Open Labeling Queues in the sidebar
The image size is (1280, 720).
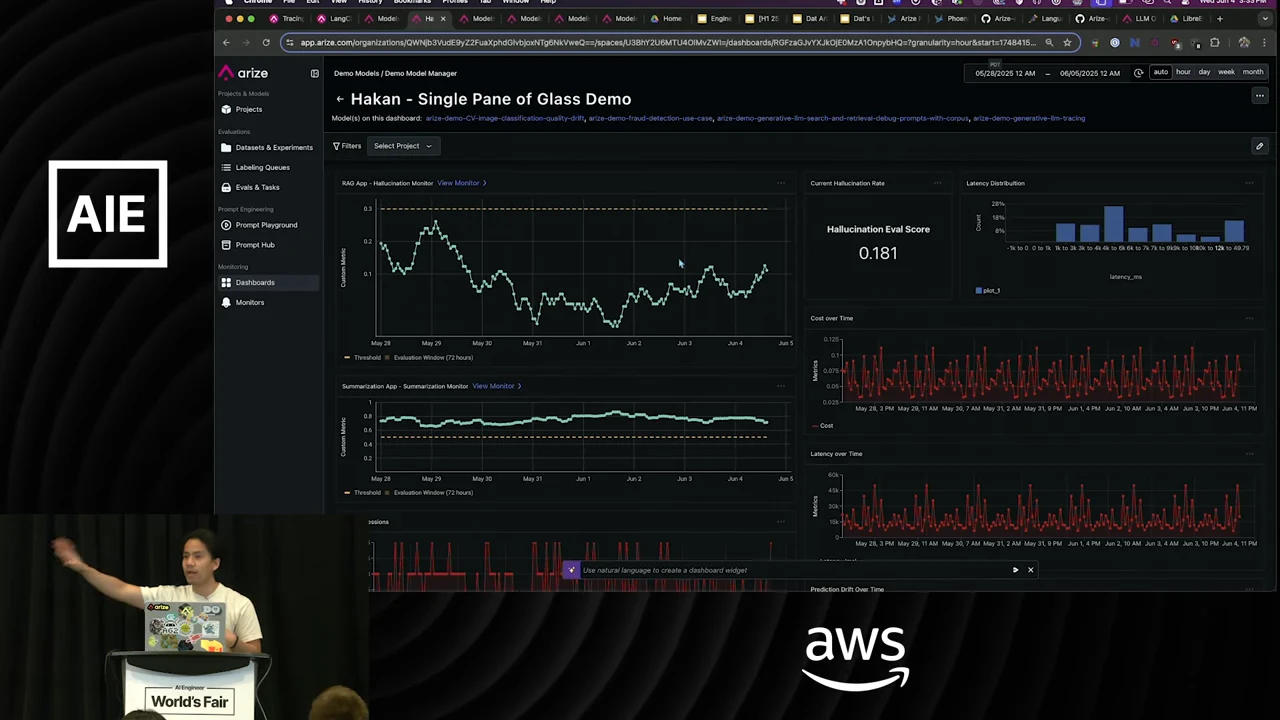(262, 167)
